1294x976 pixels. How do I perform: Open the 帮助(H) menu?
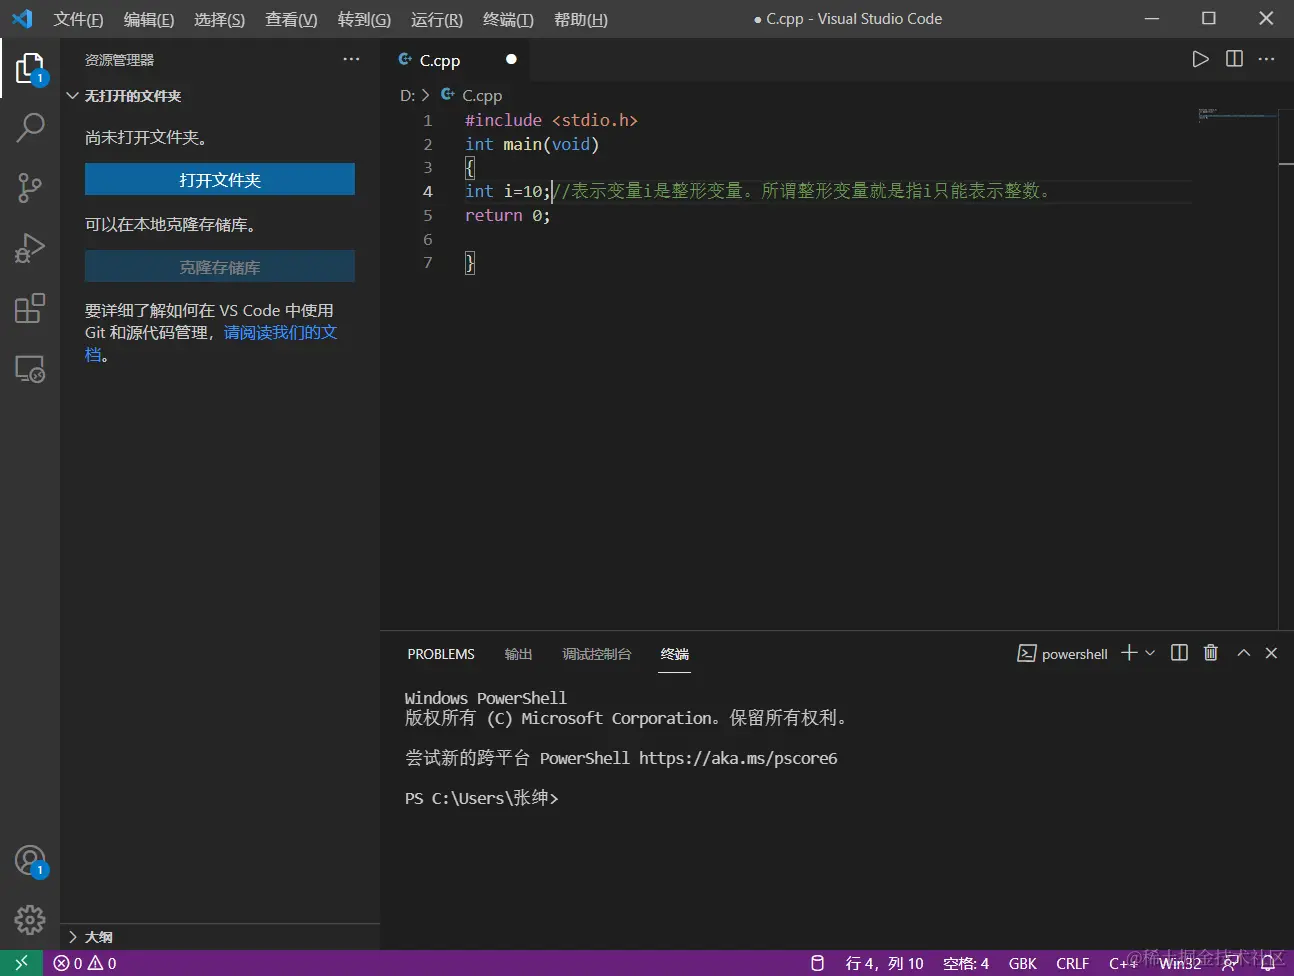[580, 19]
